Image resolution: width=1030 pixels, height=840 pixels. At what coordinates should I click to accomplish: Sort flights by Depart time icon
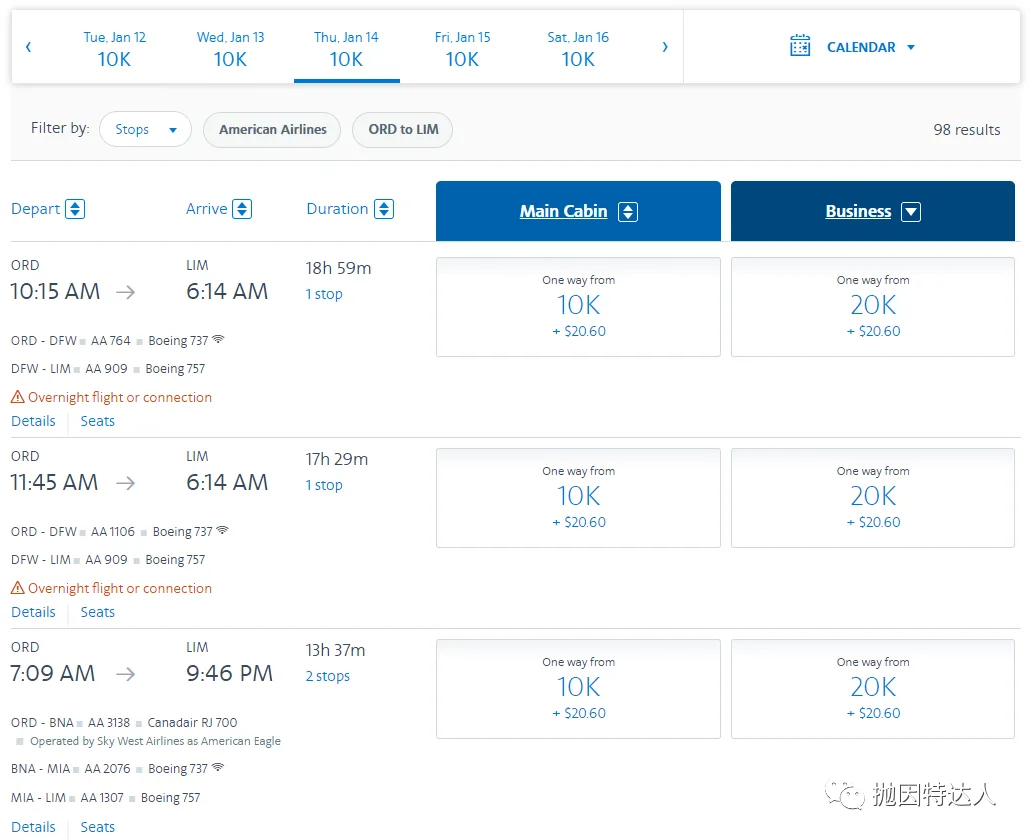pos(75,209)
